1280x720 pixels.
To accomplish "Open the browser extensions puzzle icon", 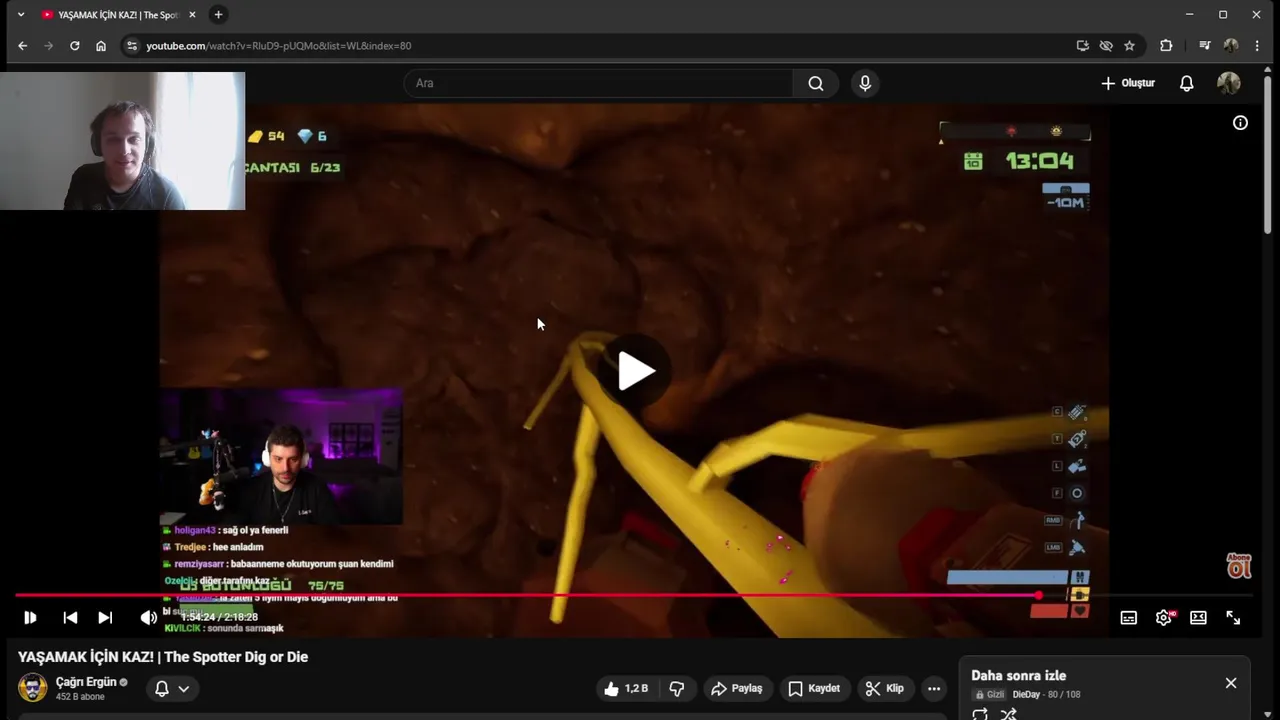I will 1166,45.
